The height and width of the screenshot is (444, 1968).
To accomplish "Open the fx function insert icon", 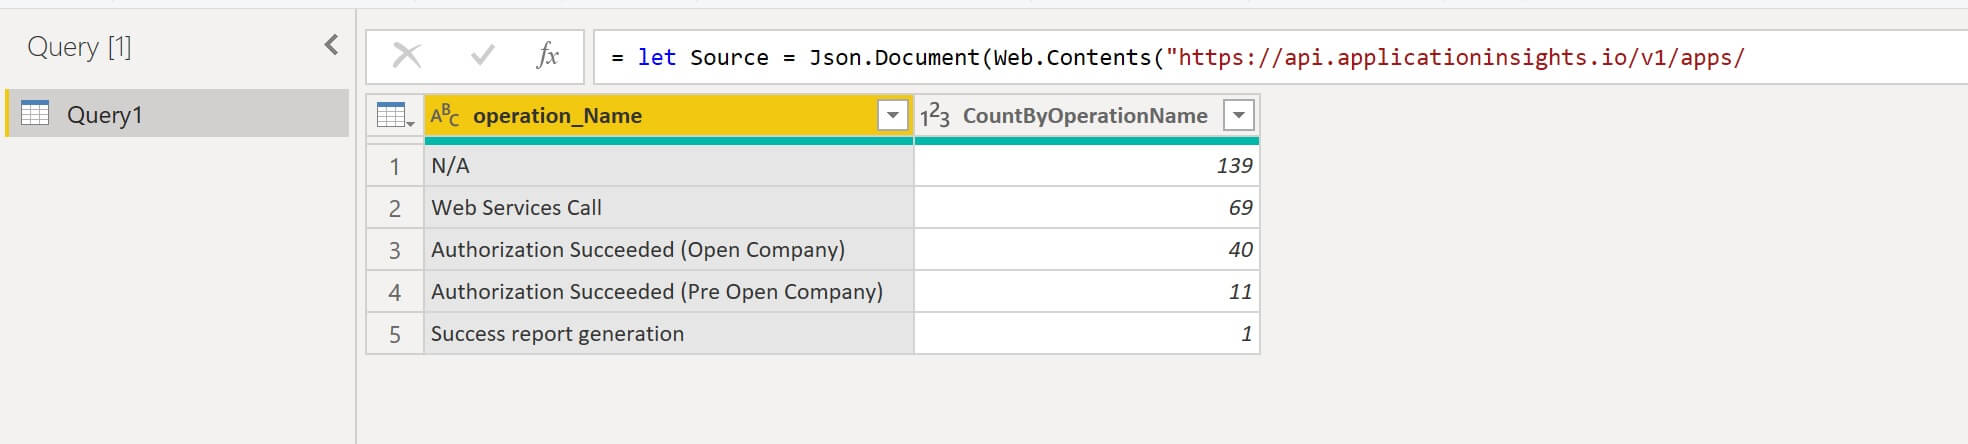I will click(x=547, y=56).
